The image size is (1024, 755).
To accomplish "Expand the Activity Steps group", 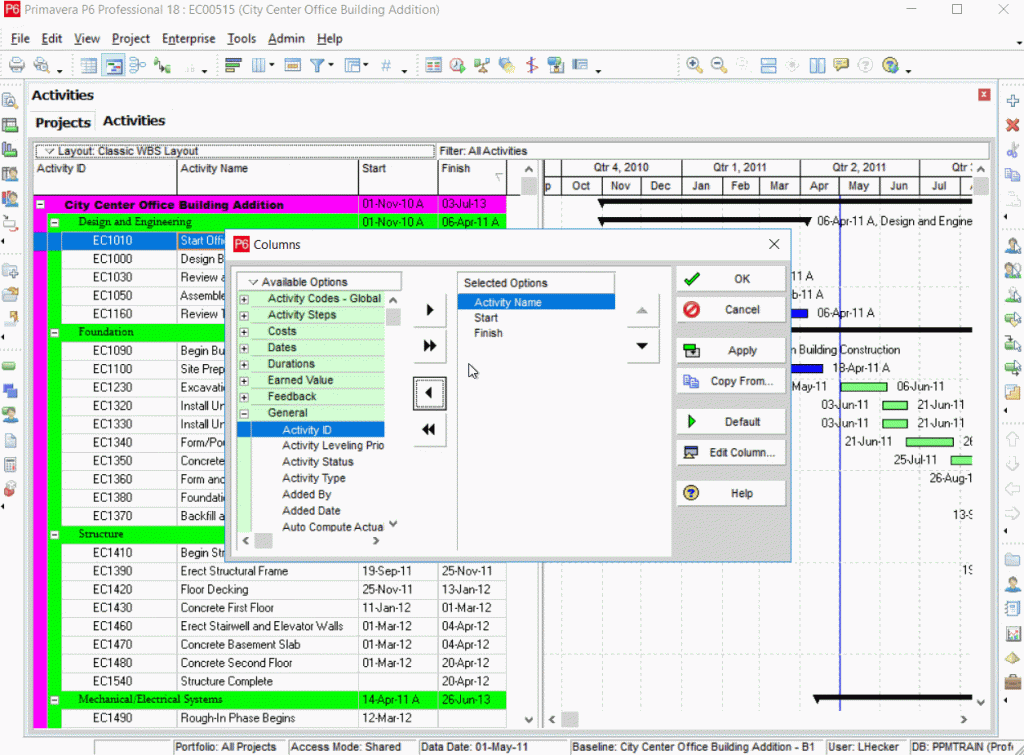I will pos(244,315).
